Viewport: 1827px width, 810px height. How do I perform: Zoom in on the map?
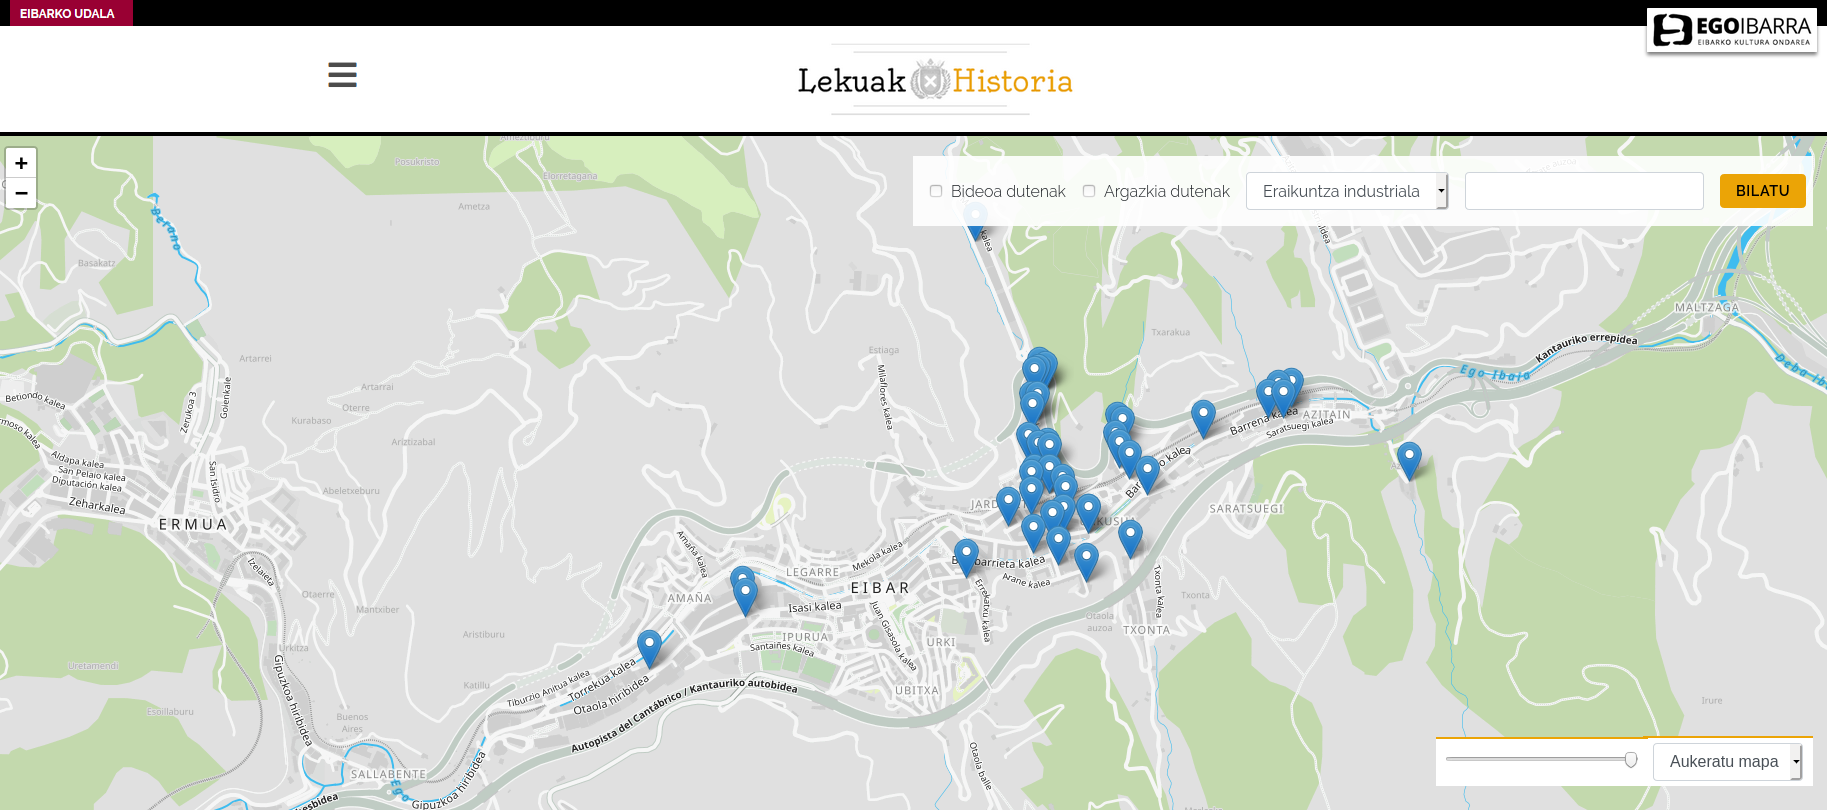tap(21, 163)
